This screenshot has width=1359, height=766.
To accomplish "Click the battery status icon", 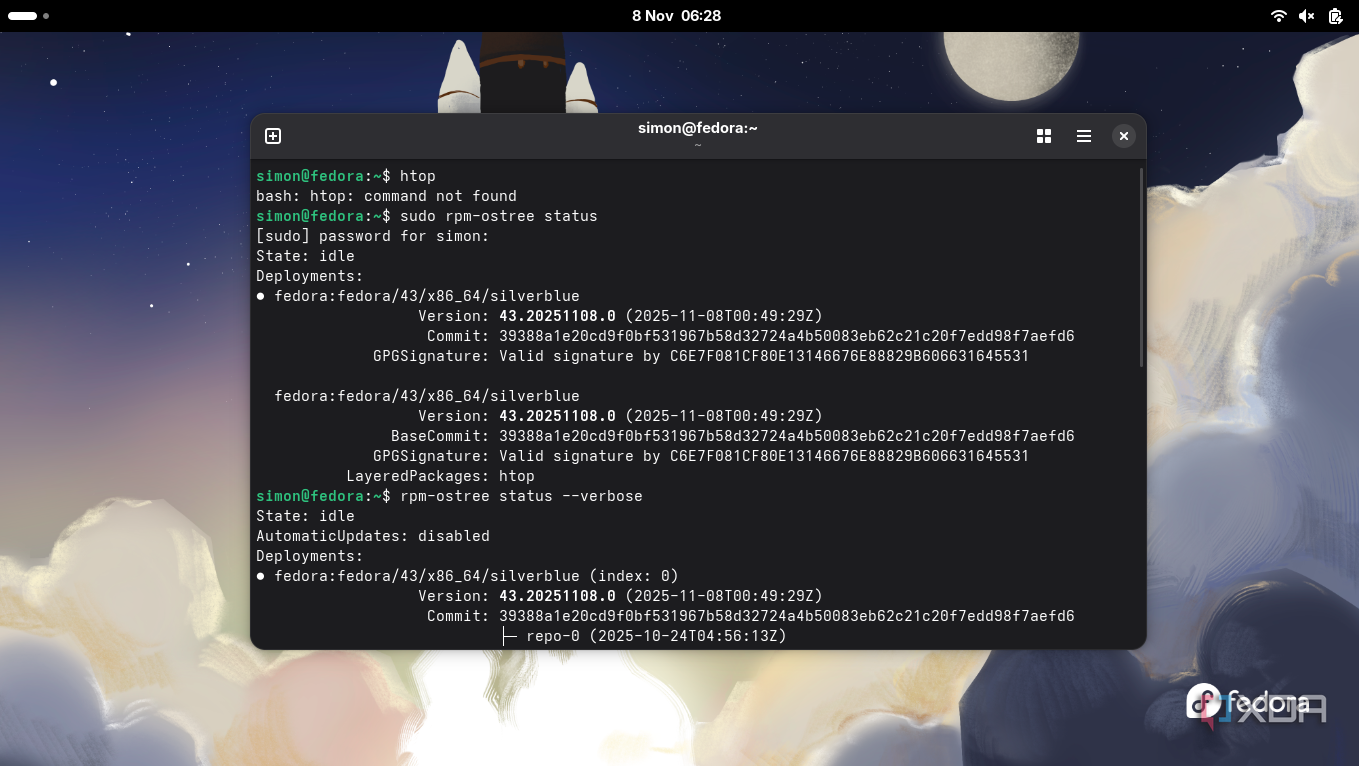I will pos(1335,16).
